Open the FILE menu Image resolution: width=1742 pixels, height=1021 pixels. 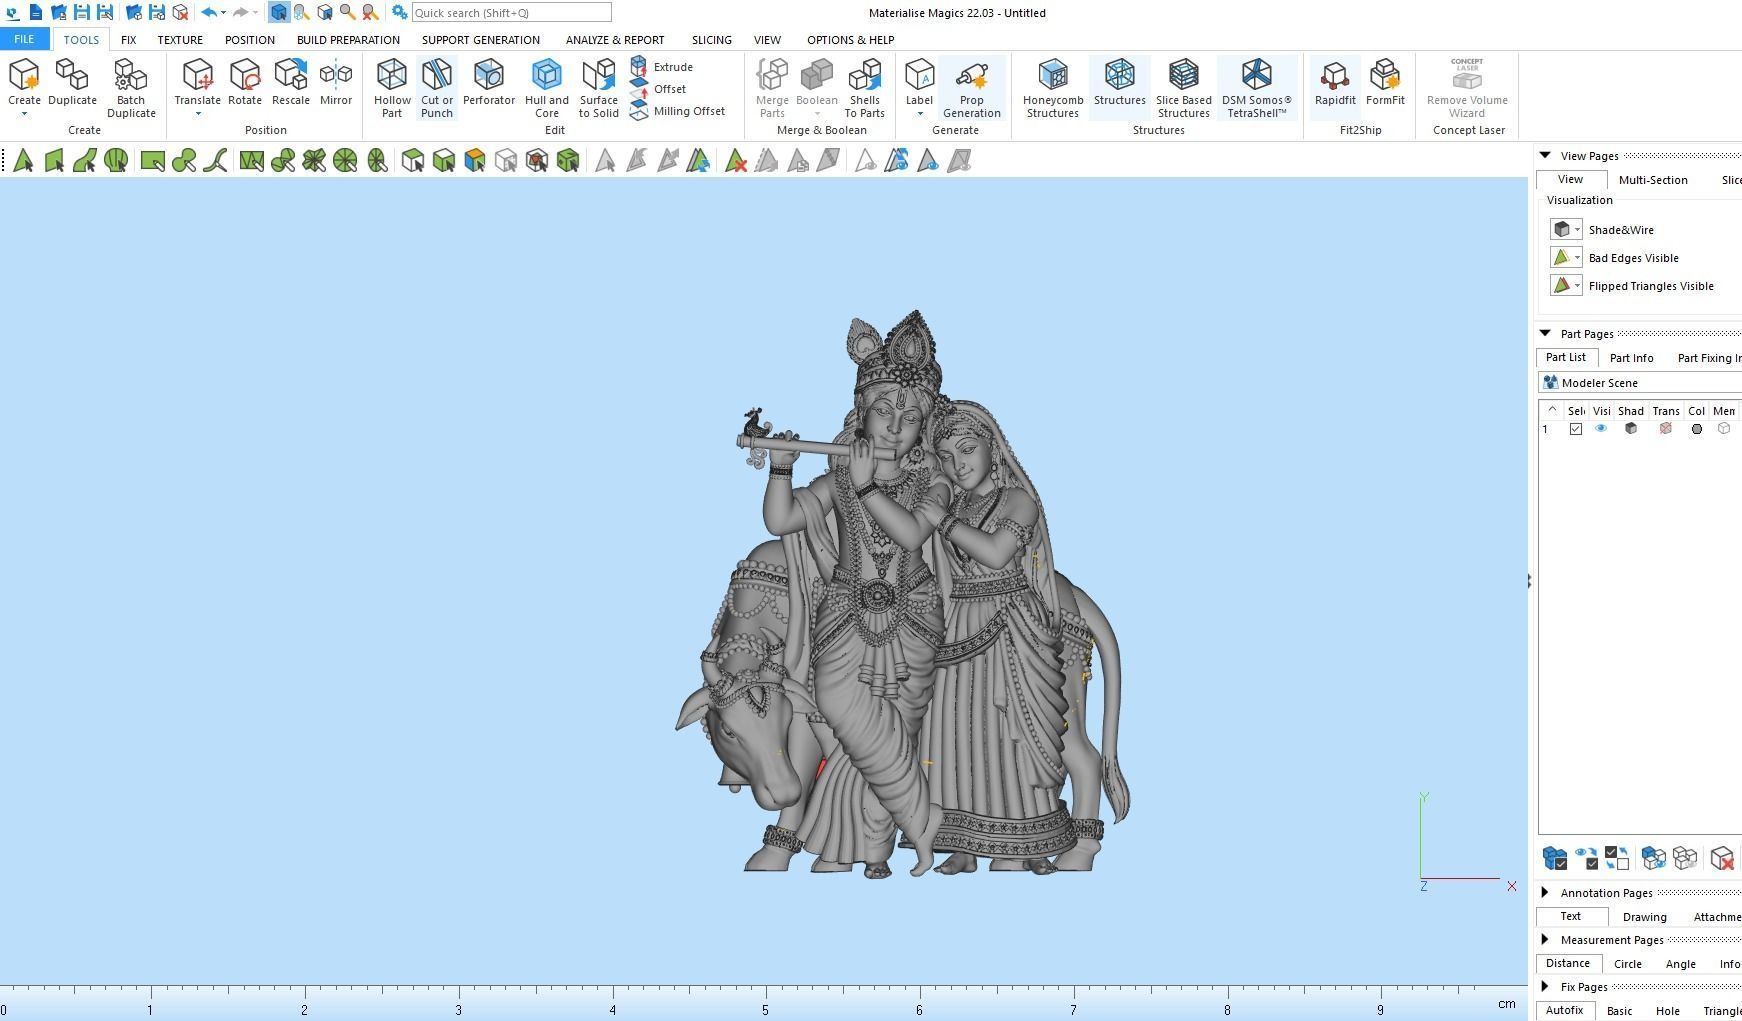click(x=24, y=40)
